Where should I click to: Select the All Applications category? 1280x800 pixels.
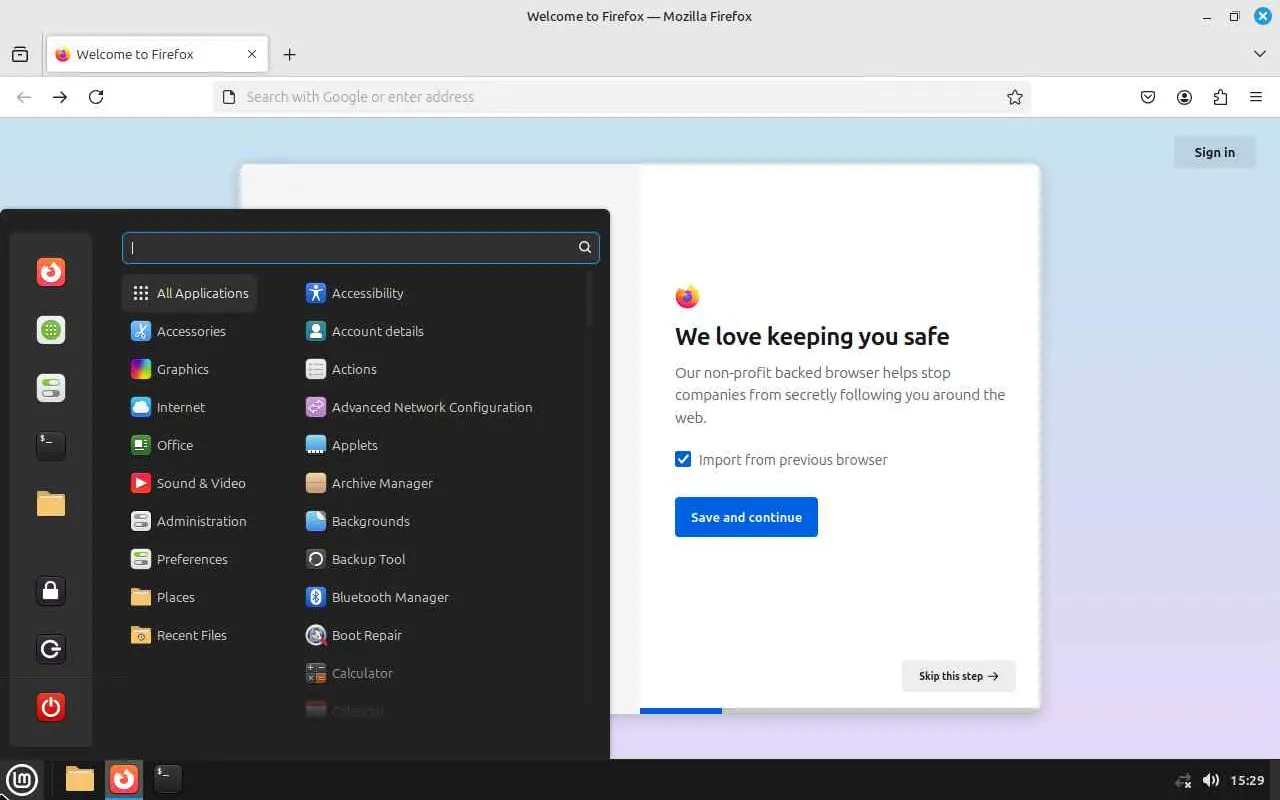click(190, 293)
